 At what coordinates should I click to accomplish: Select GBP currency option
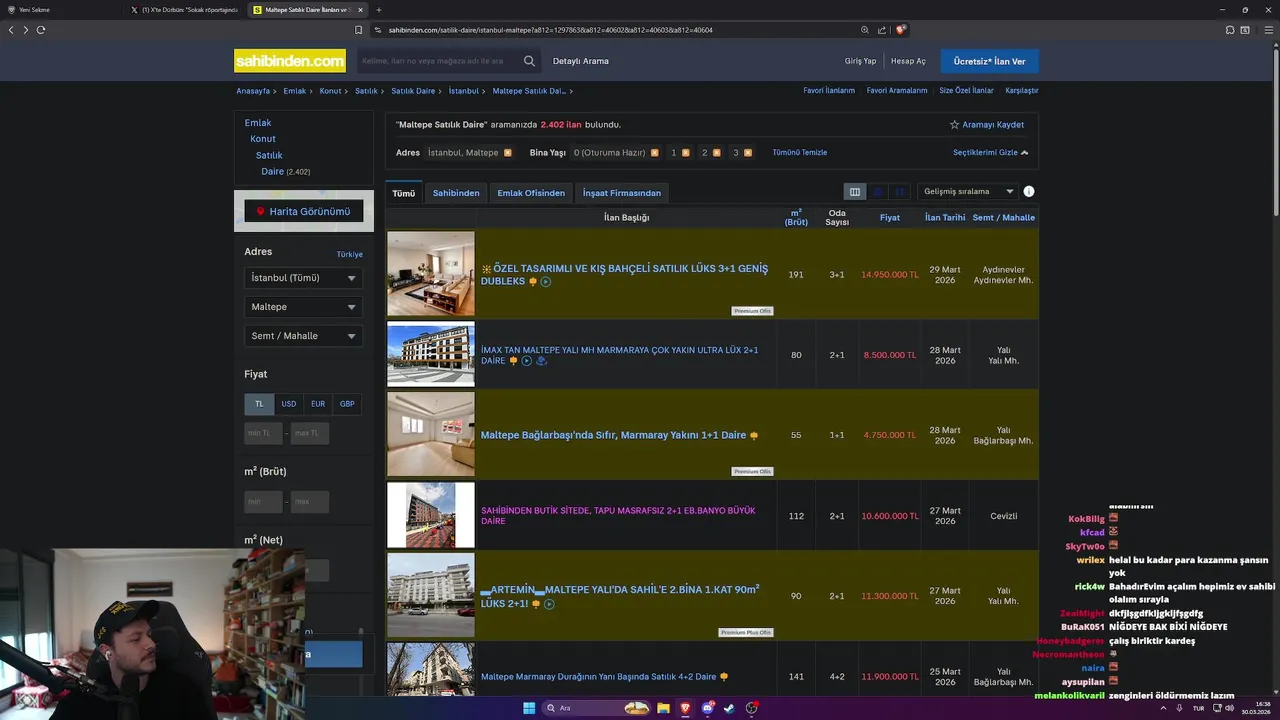(347, 404)
